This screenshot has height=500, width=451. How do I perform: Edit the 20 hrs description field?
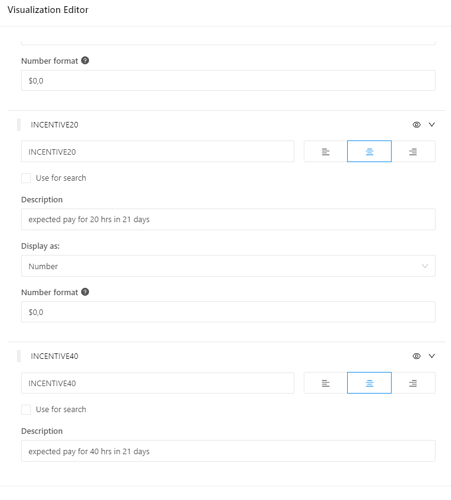coord(228,219)
